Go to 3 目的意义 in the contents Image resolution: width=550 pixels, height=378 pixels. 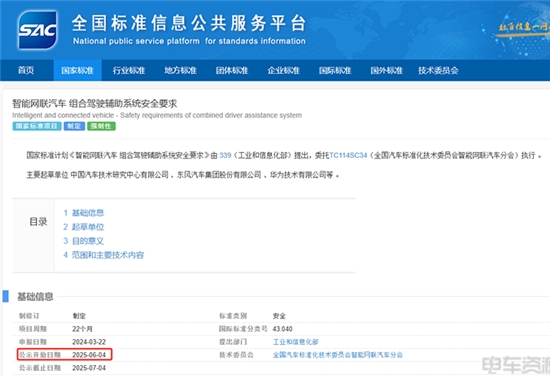tap(84, 241)
